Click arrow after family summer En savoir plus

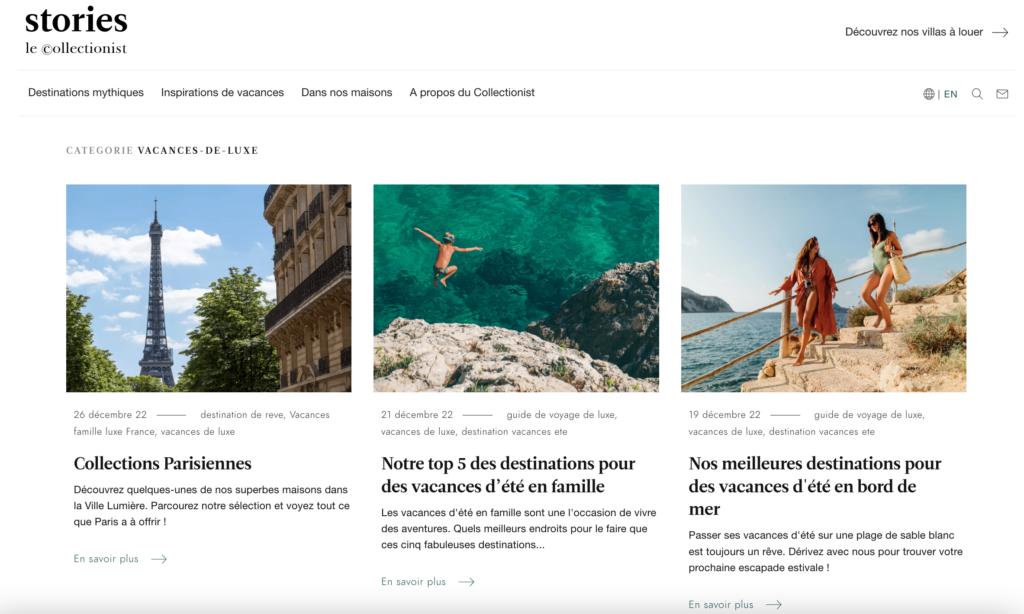click(x=466, y=582)
